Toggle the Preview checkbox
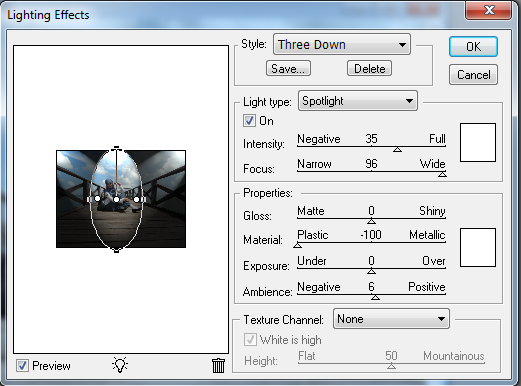 pyautogui.click(x=22, y=366)
